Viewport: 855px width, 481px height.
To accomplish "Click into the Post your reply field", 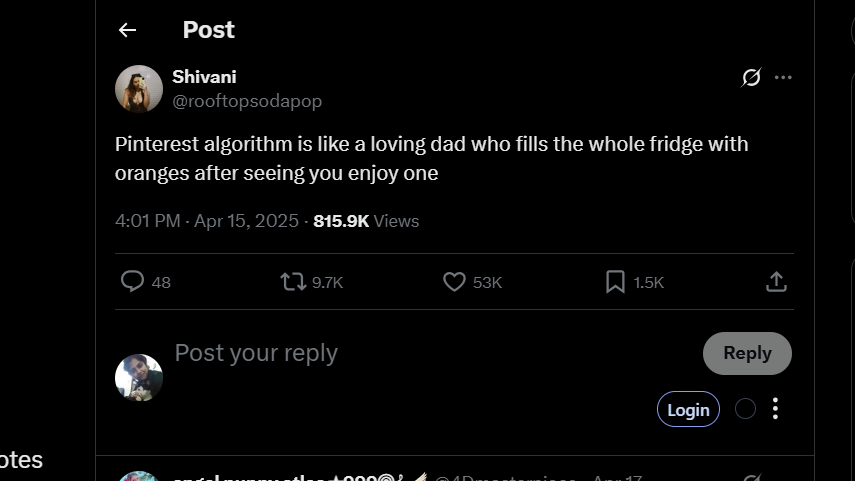I will click(400, 353).
